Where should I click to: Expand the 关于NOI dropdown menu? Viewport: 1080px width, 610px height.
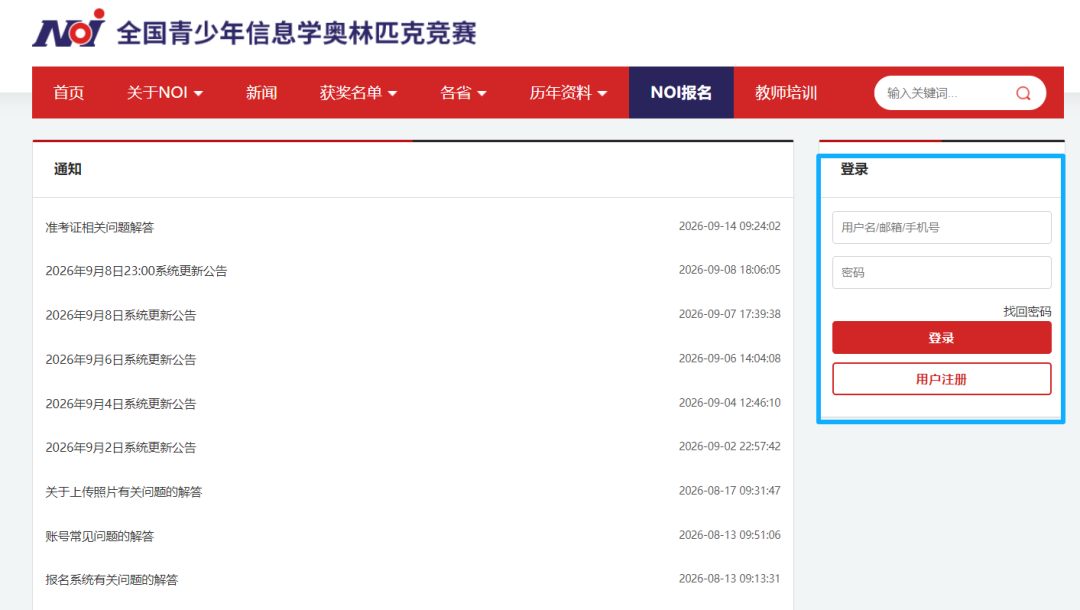(x=165, y=92)
